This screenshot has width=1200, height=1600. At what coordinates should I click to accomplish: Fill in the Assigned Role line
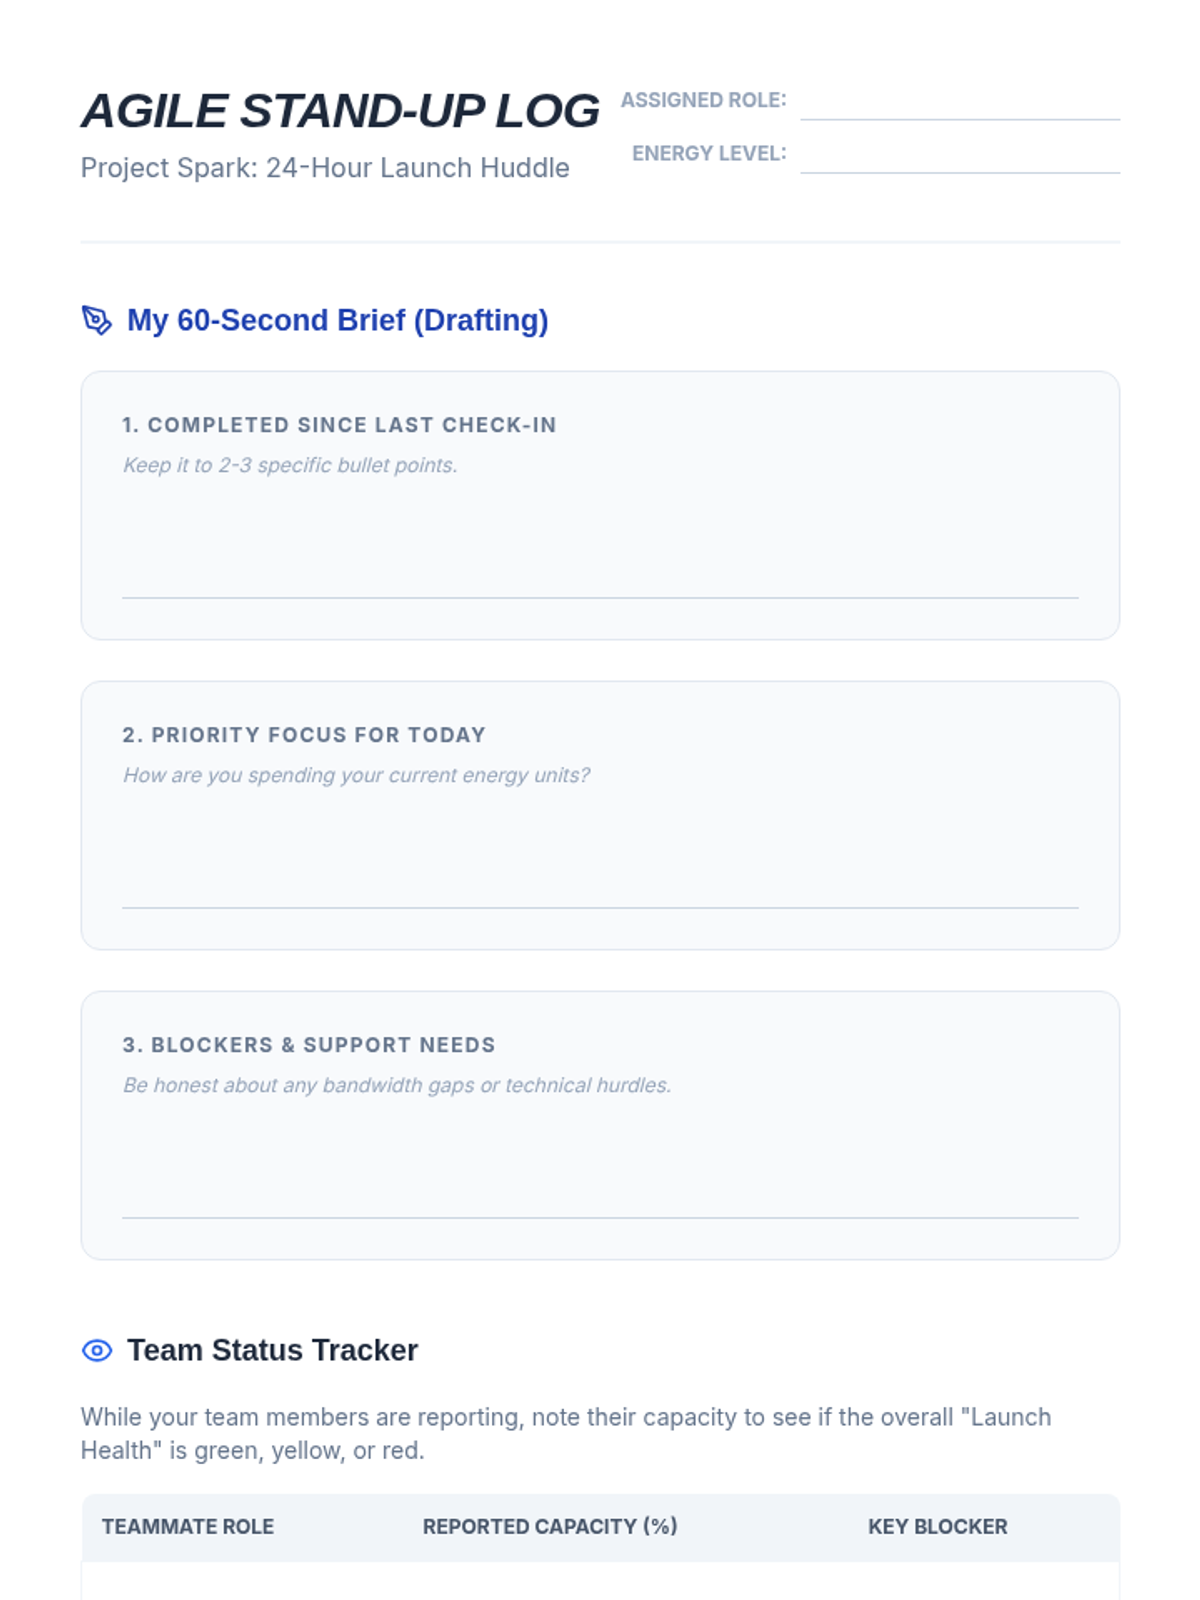click(x=960, y=103)
